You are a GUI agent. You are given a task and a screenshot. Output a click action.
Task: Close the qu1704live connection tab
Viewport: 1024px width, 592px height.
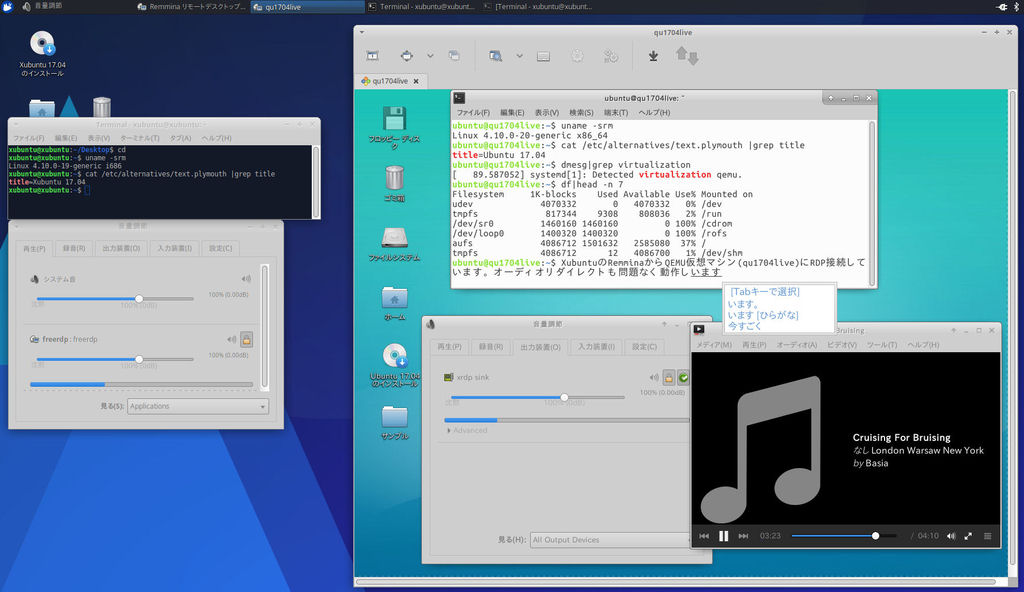[x=416, y=81]
